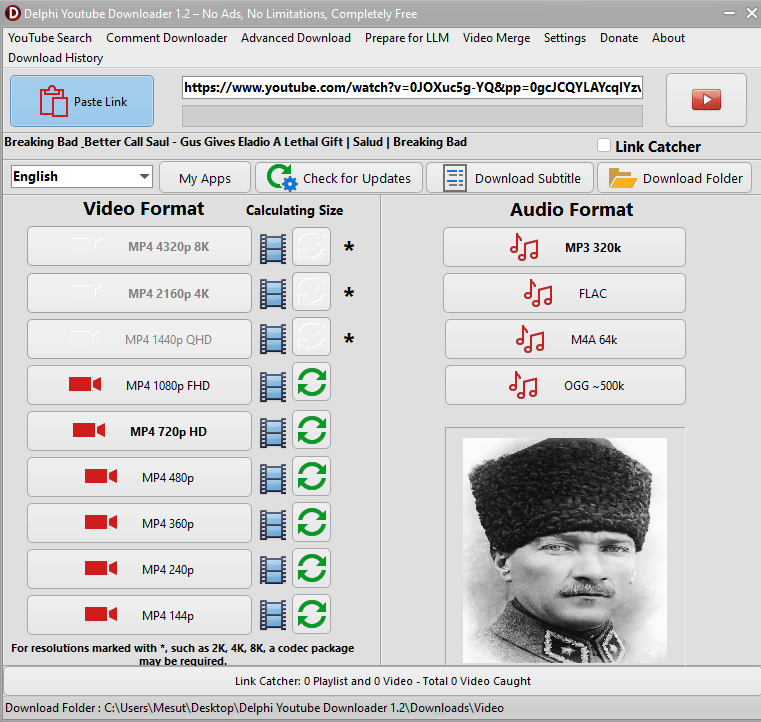Click green refresh size icon for 1080p FHD
This screenshot has width=761, height=722.
coord(312,382)
